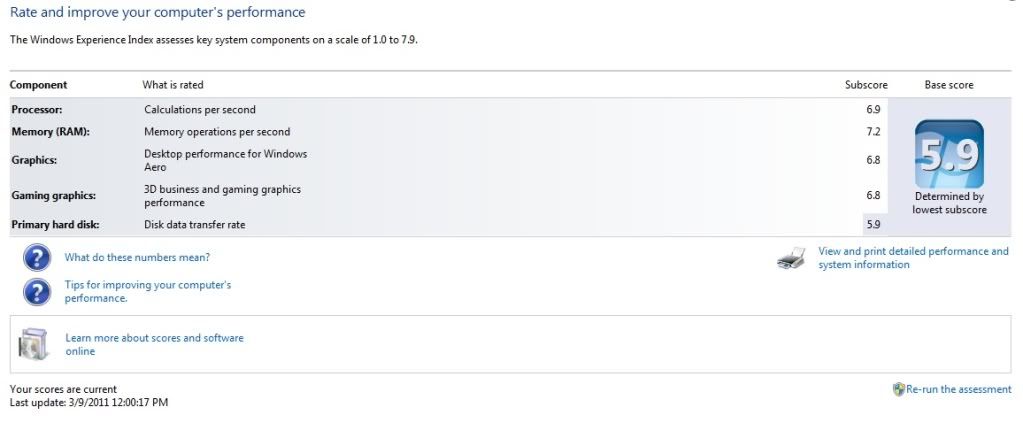This screenshot has height=438, width=1023.
Task: Click the 'What is rated' column header
Action: pos(173,85)
